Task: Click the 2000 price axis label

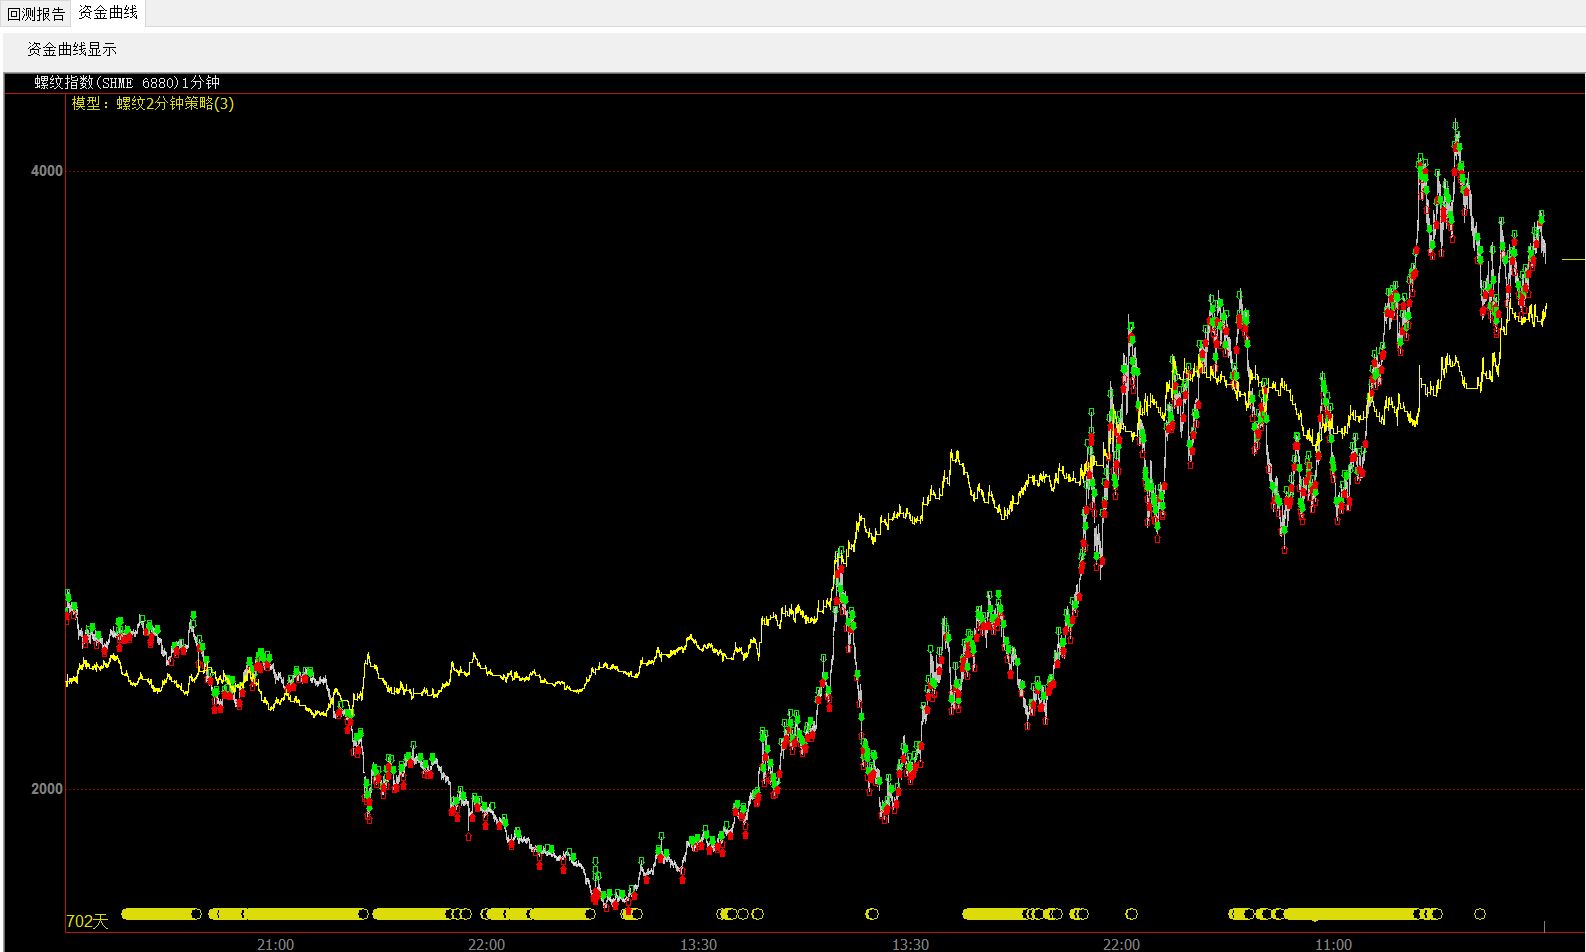Action: tap(47, 789)
